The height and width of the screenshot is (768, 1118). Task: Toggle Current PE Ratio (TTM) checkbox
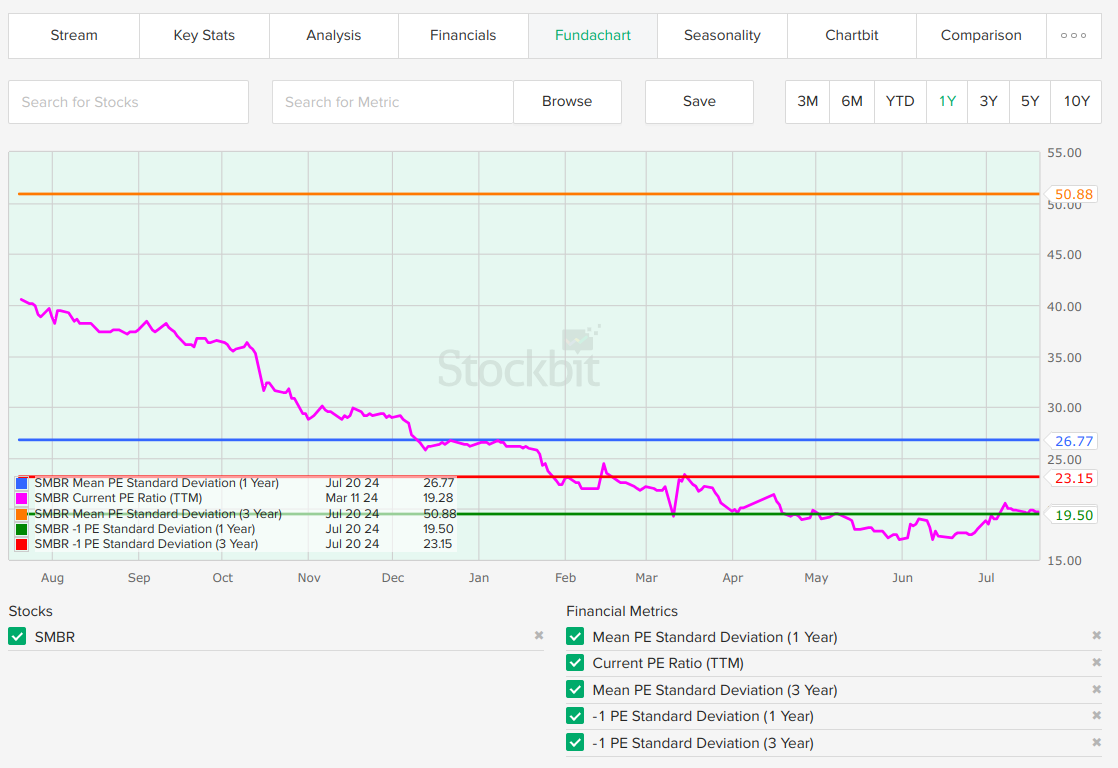click(575, 663)
